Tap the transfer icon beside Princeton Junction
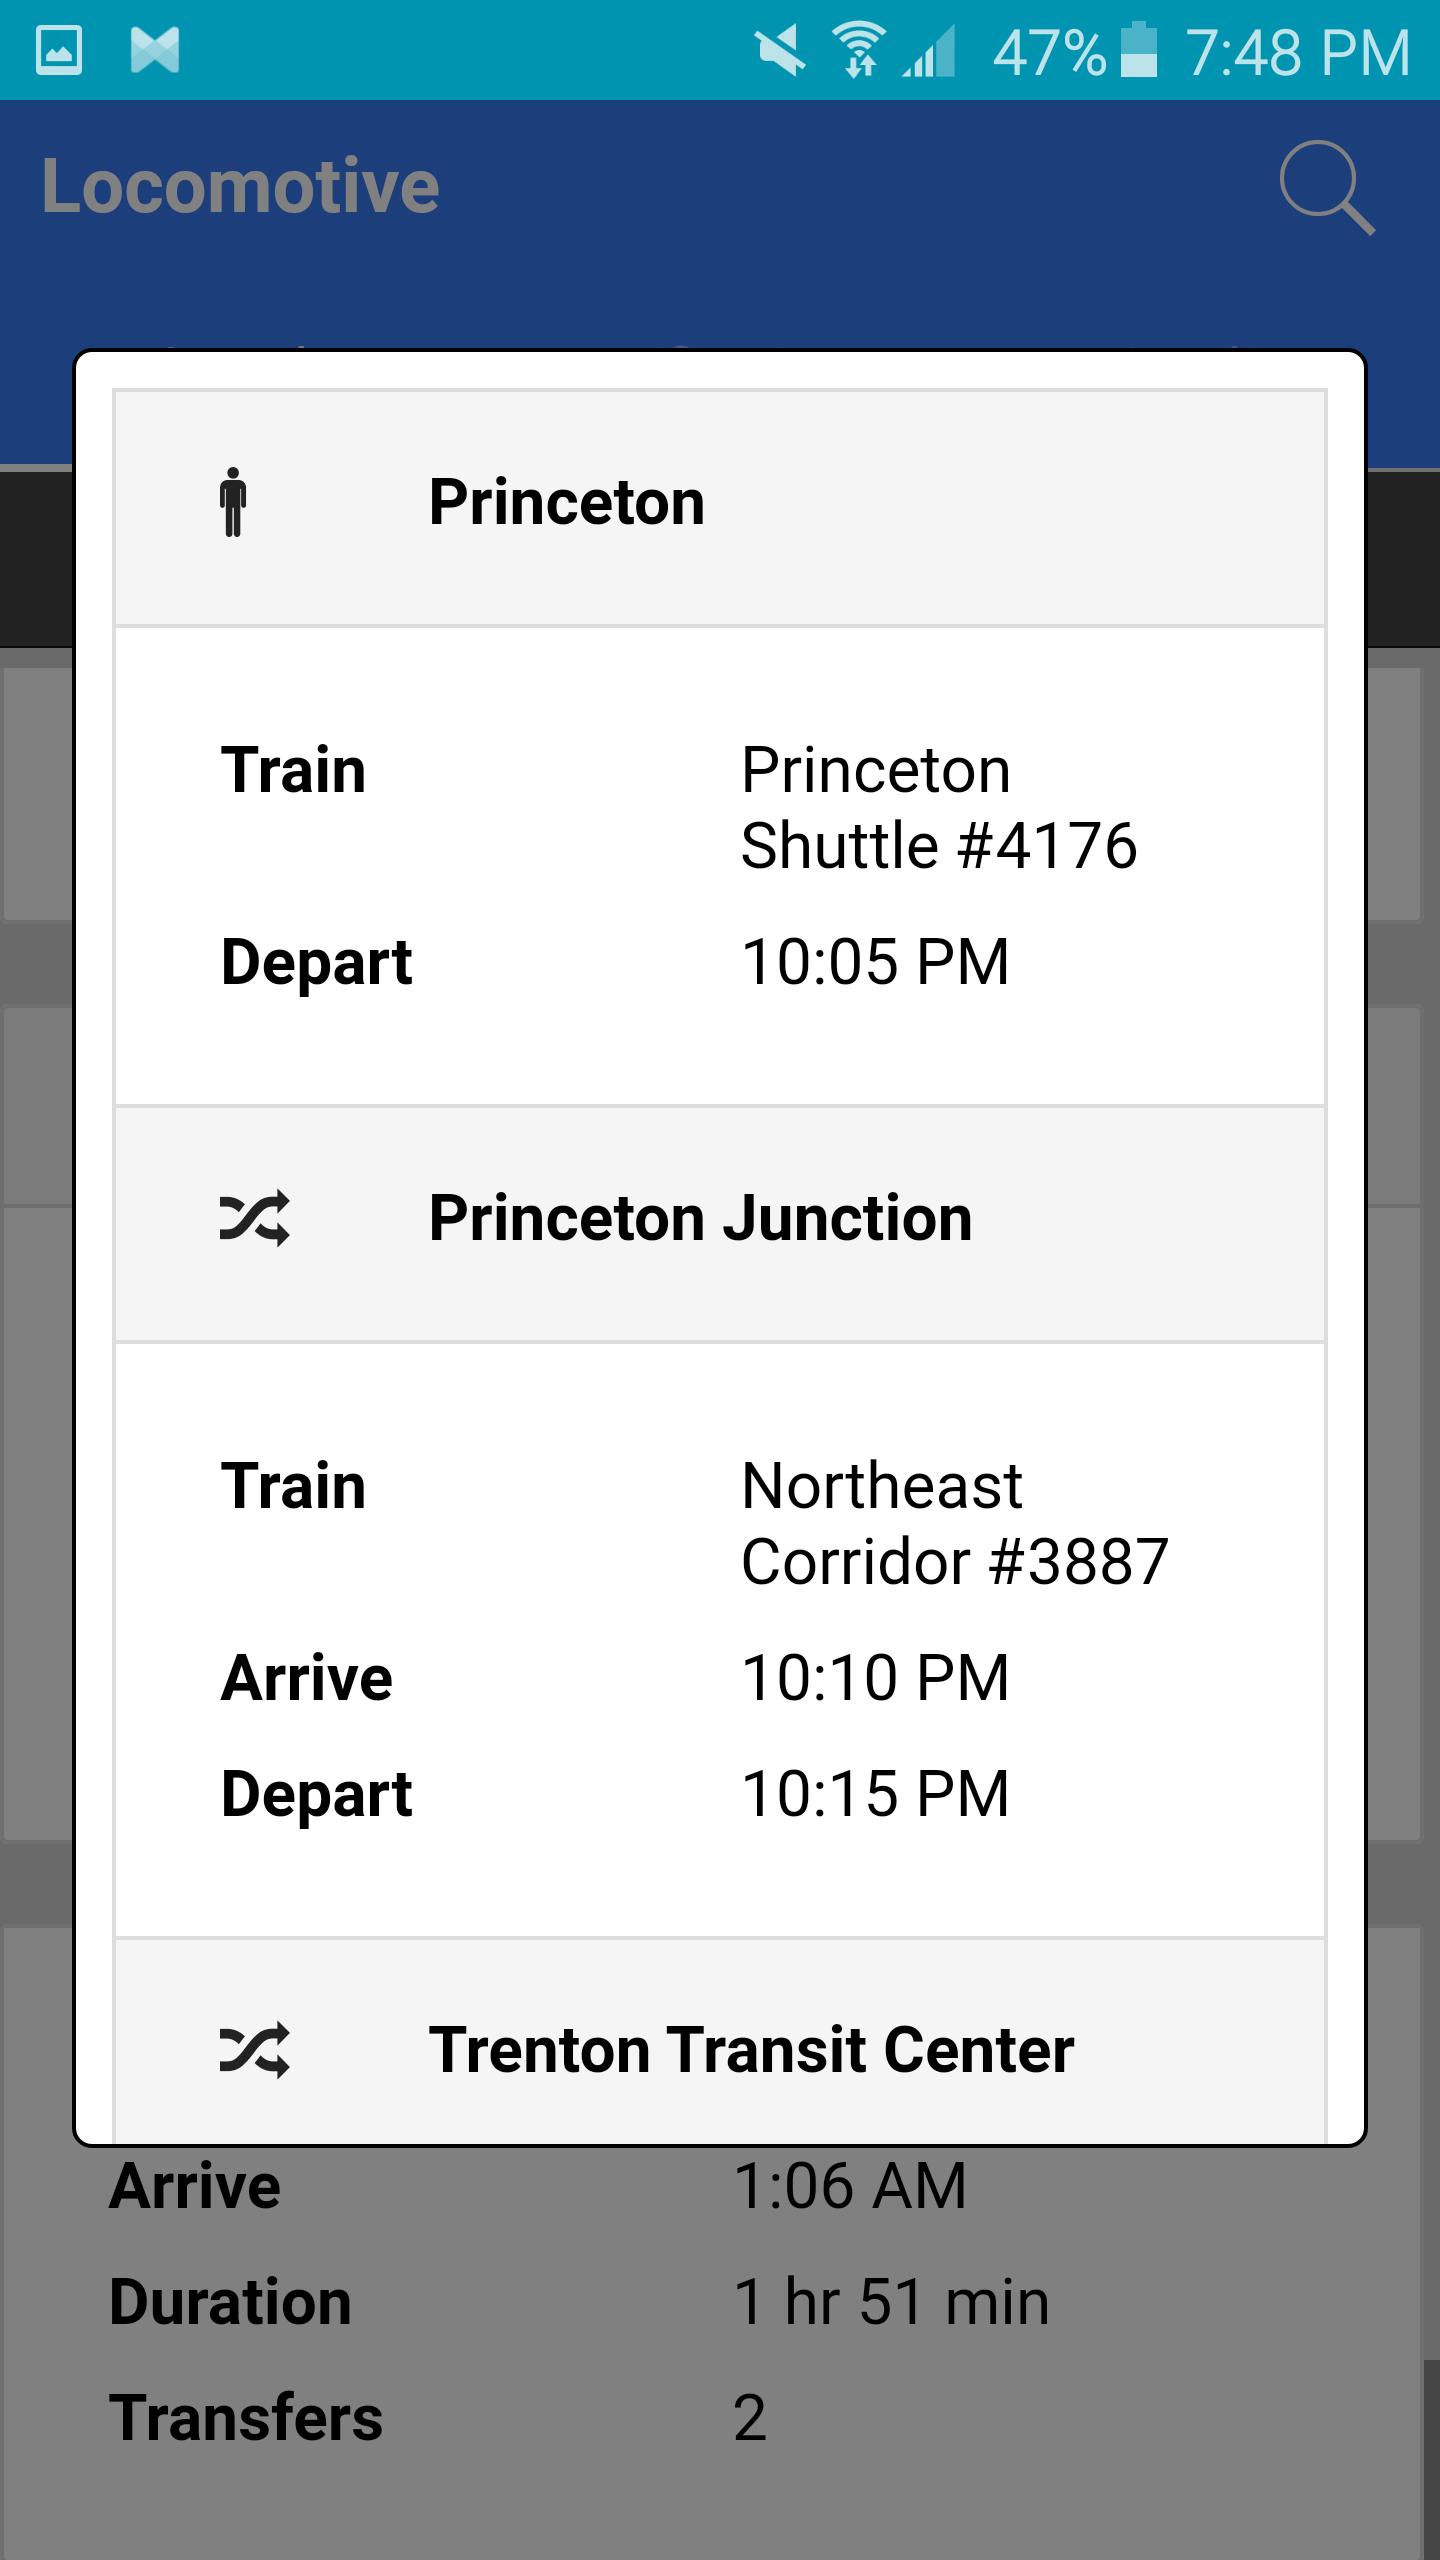 click(254, 1218)
